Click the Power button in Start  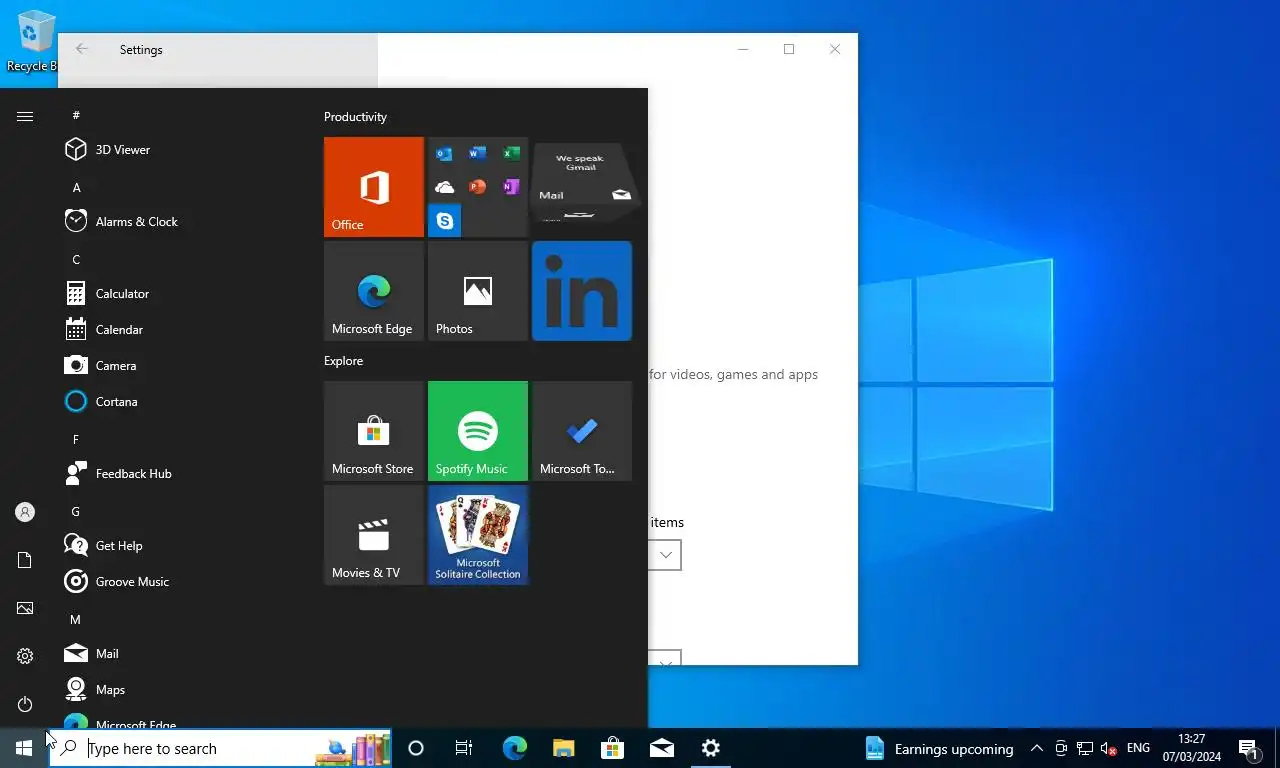coord(25,704)
